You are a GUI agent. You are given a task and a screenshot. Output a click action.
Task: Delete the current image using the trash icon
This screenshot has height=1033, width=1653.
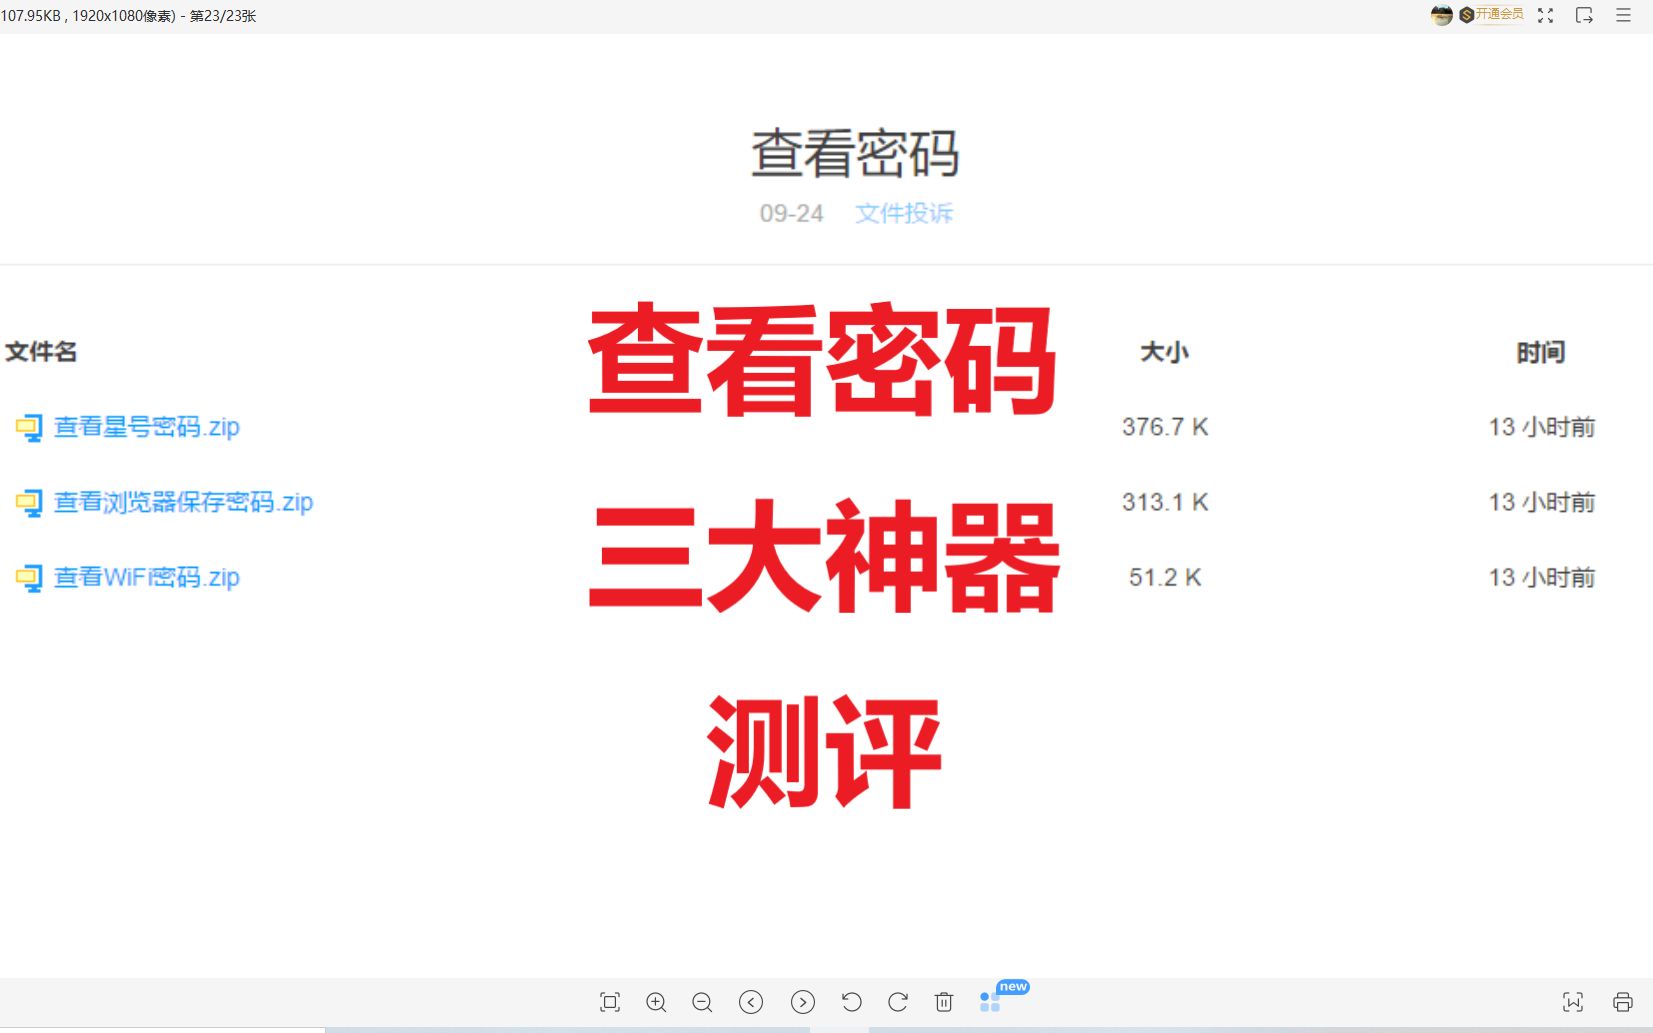944,1001
